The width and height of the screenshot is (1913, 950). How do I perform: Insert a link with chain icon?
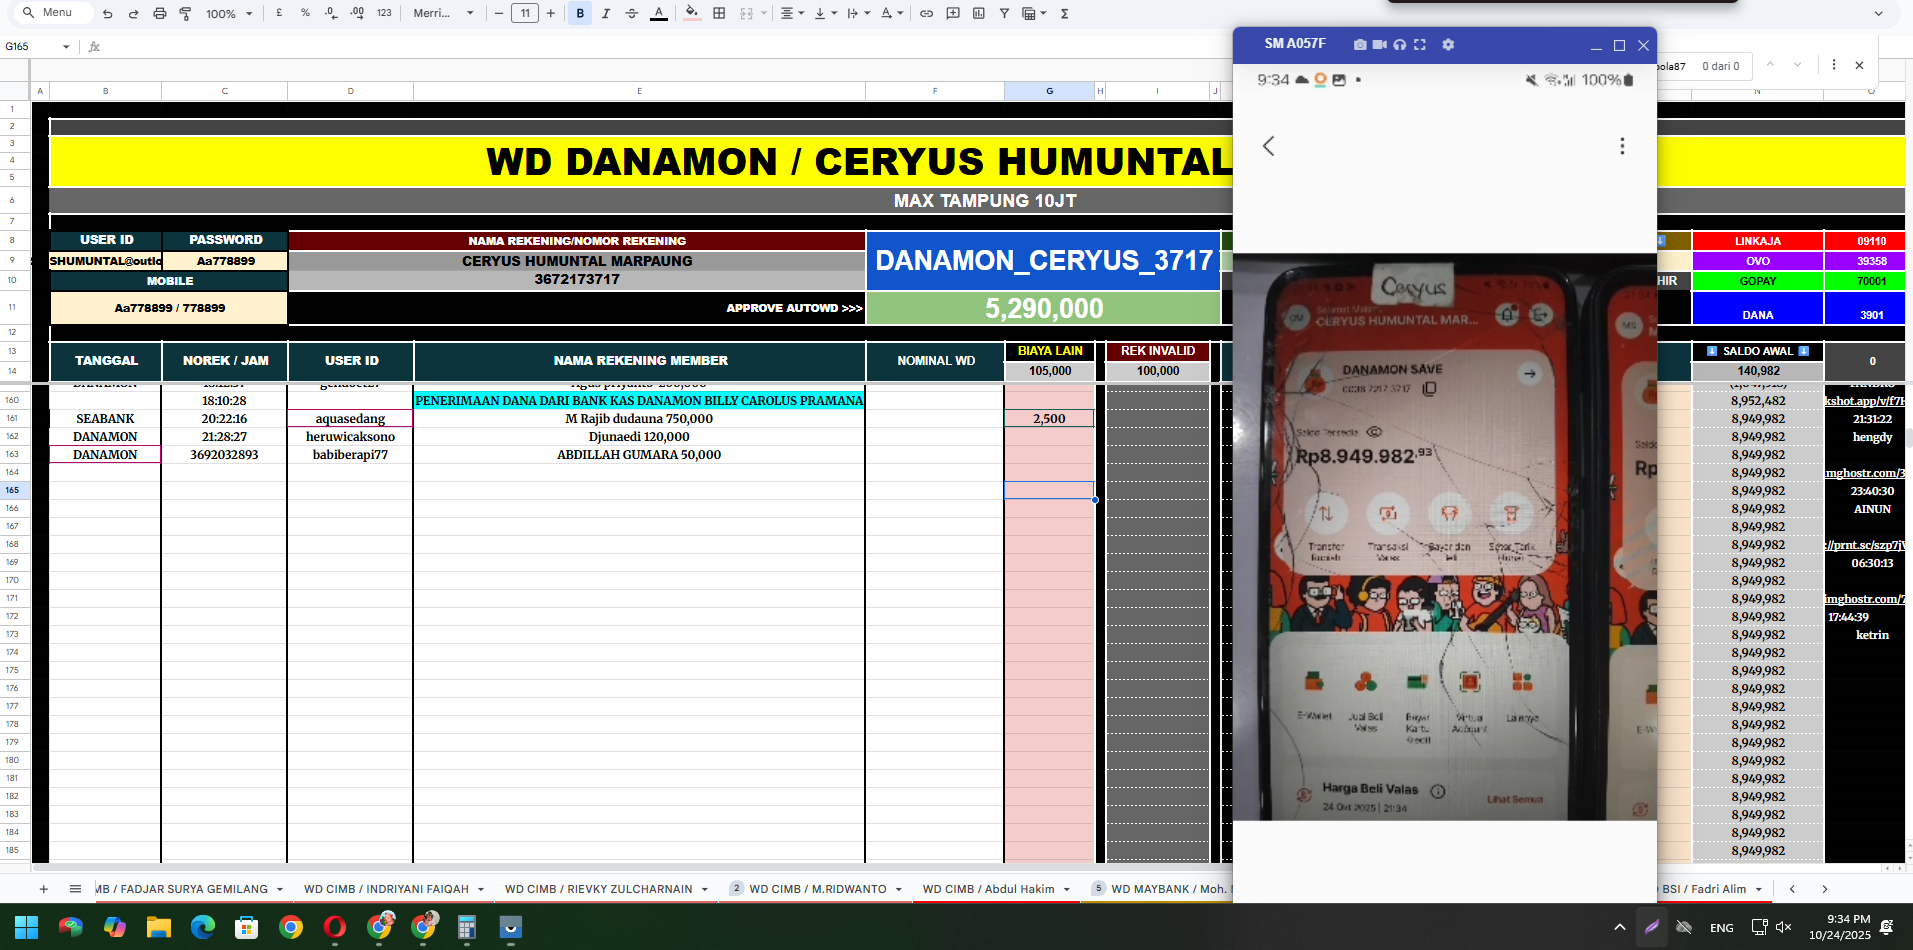point(927,13)
